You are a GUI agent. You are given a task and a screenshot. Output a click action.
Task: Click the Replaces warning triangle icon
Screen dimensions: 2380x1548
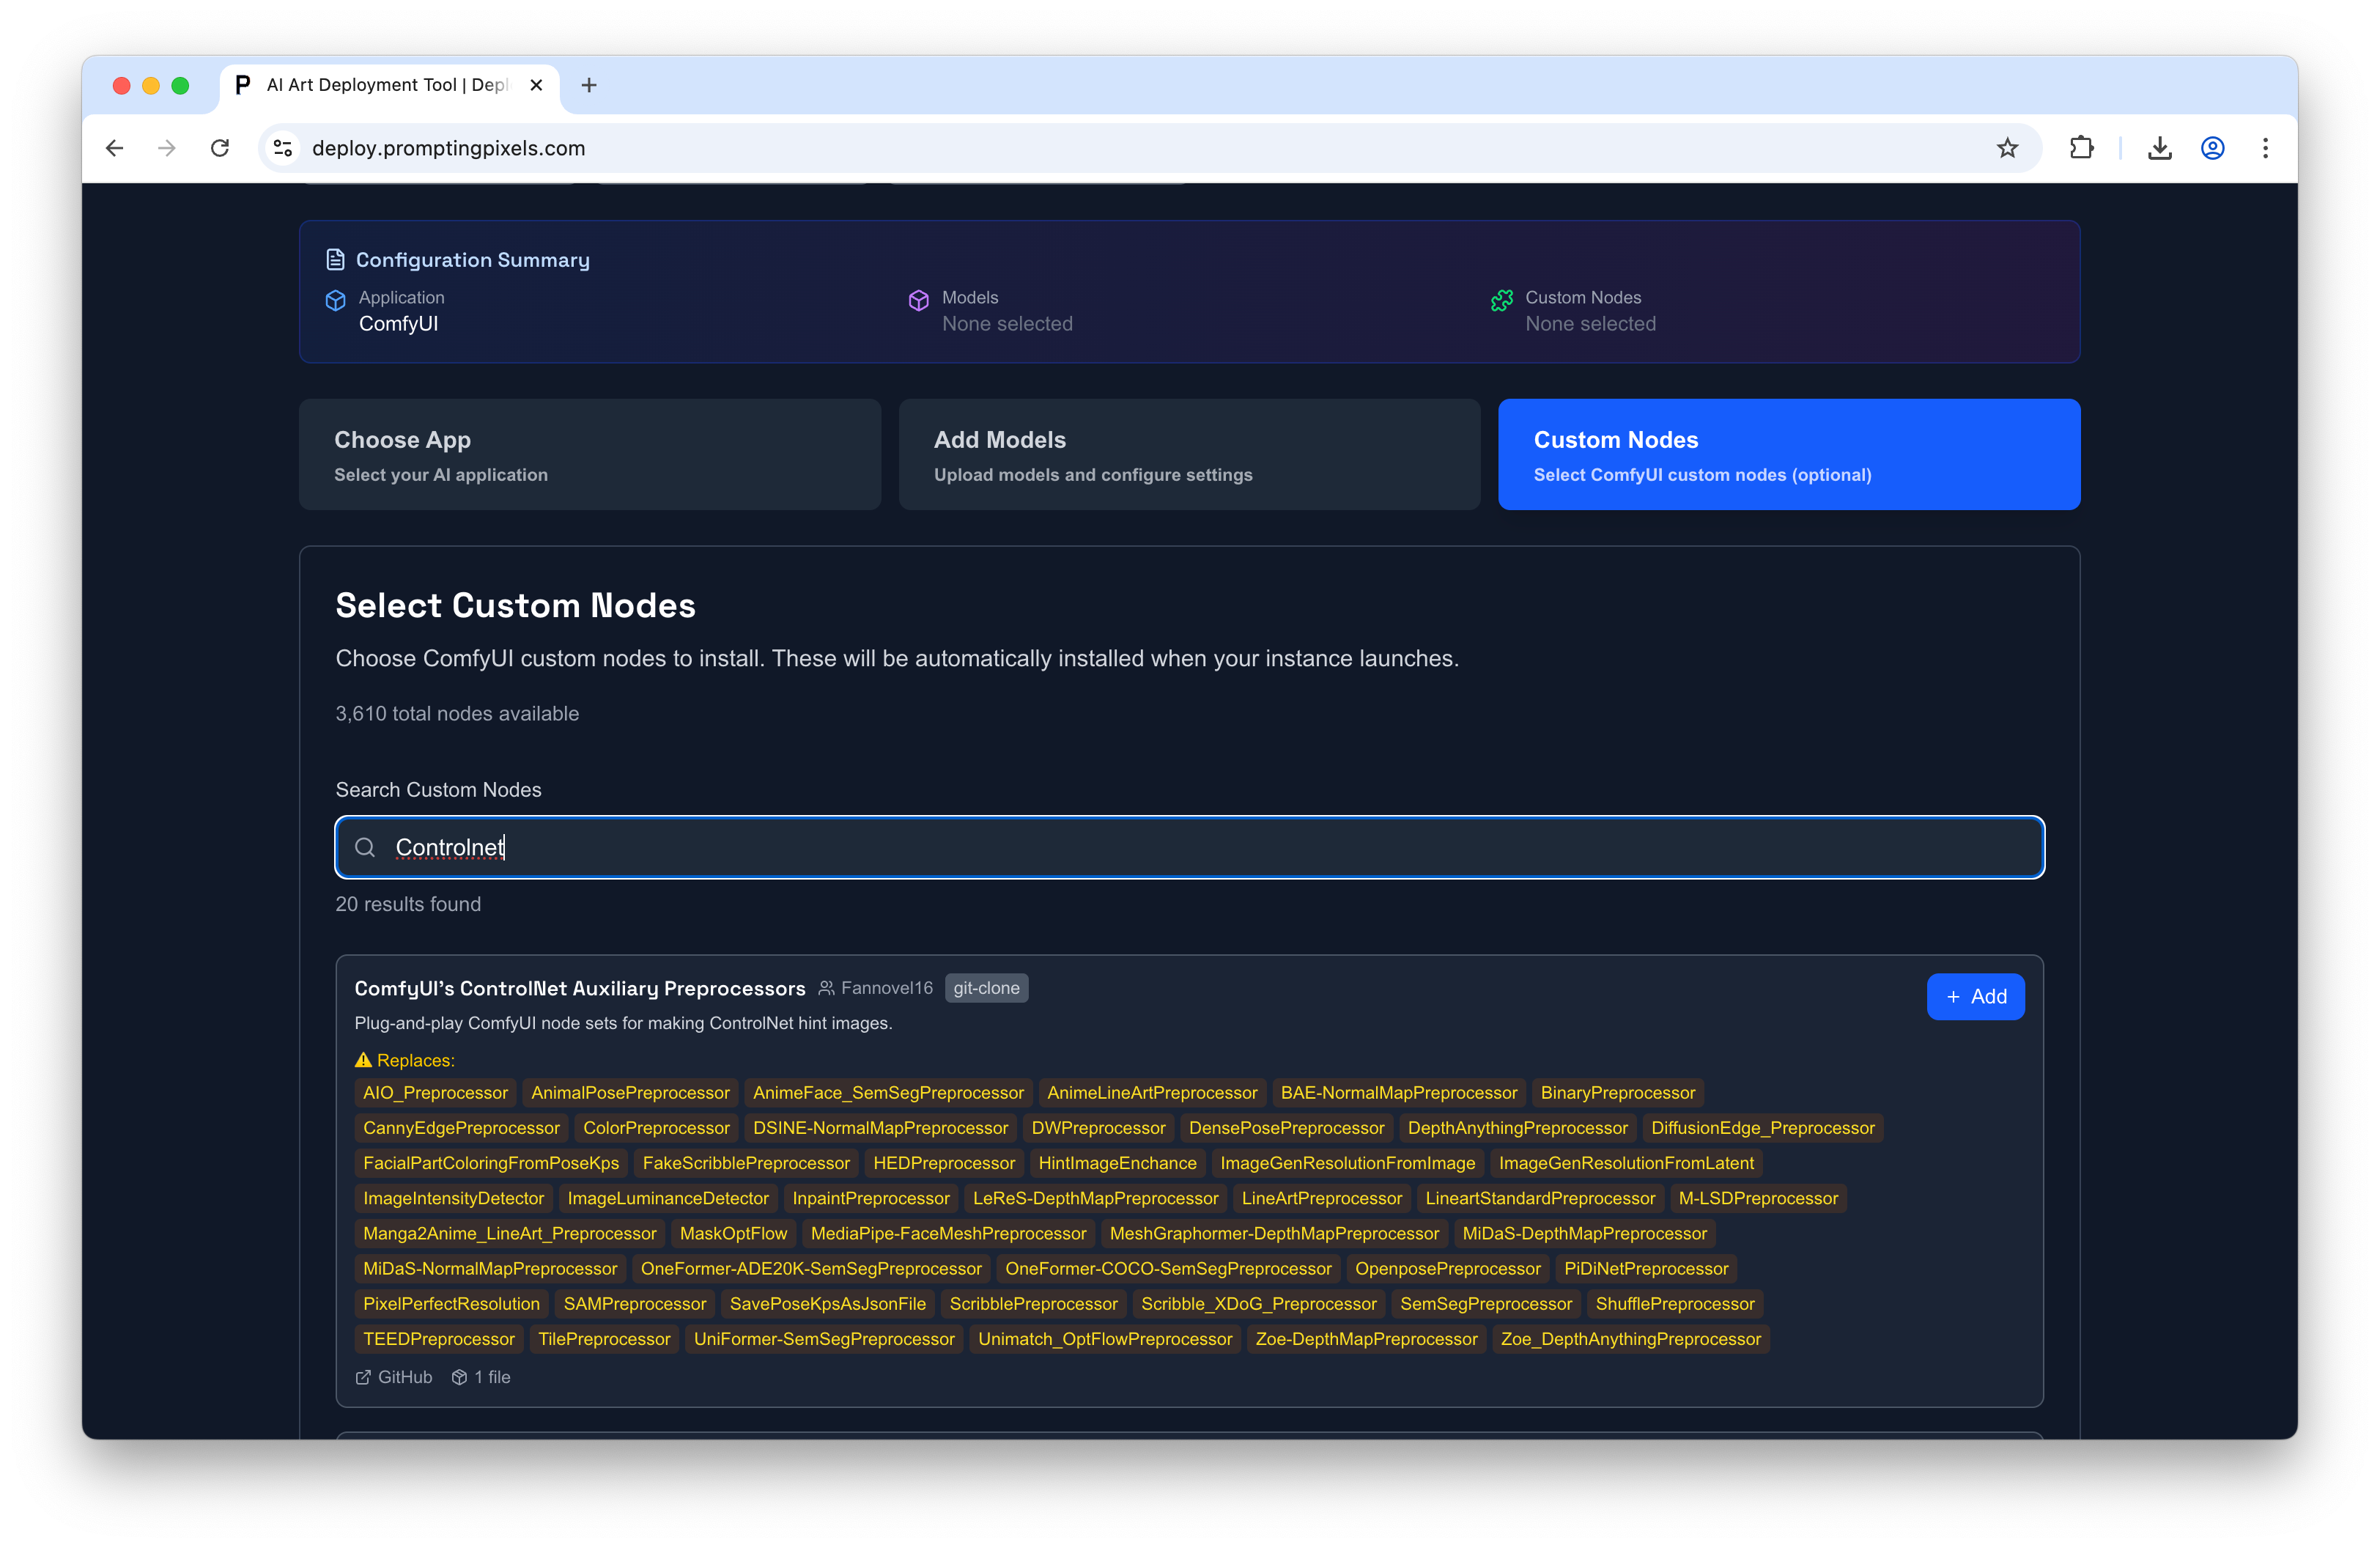pos(363,1060)
